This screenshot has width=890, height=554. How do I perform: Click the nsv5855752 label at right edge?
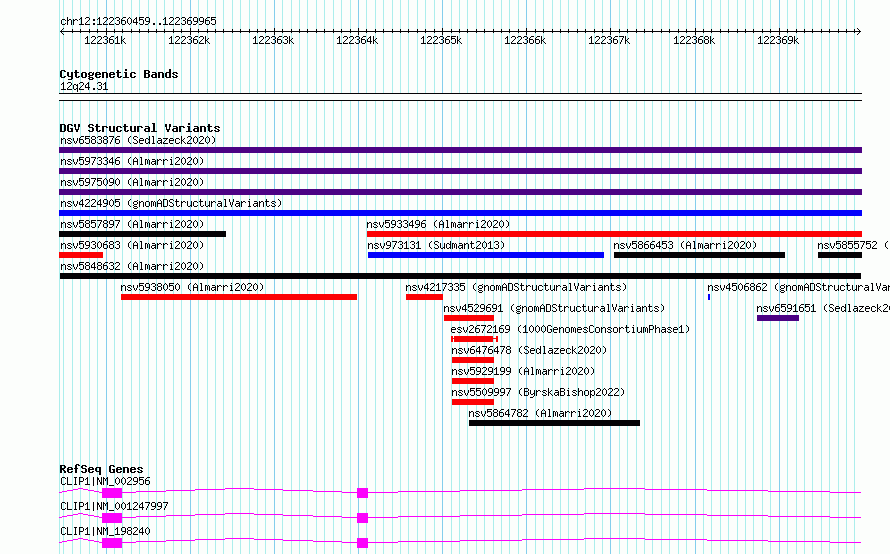853,245
